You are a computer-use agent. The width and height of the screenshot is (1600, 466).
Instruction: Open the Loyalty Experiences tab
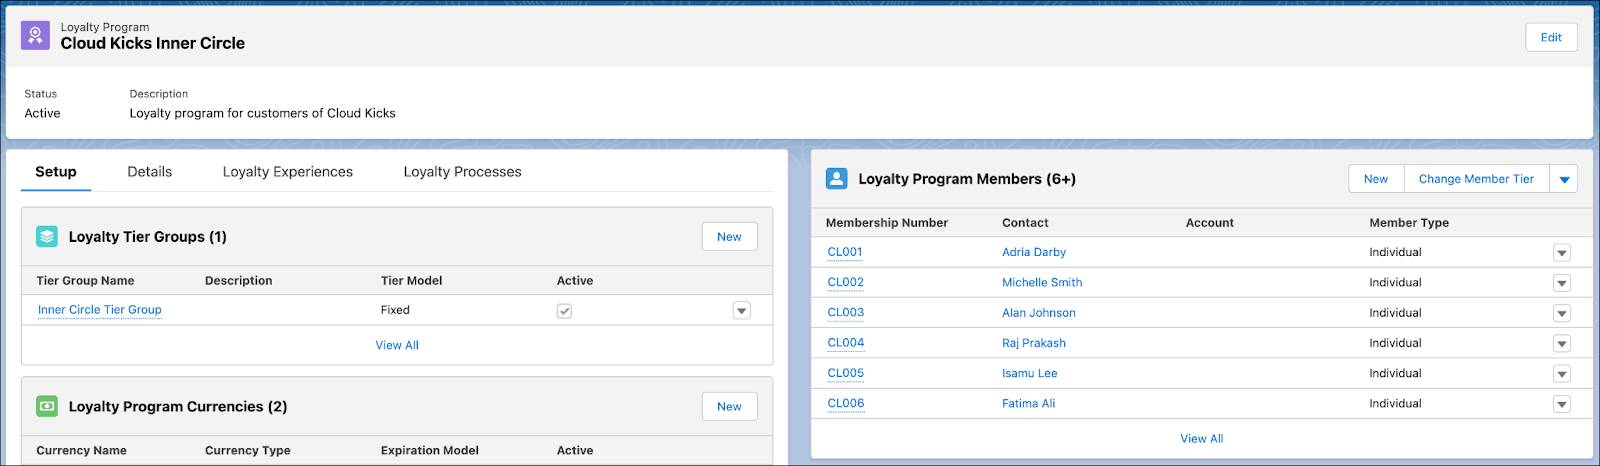[x=288, y=172]
